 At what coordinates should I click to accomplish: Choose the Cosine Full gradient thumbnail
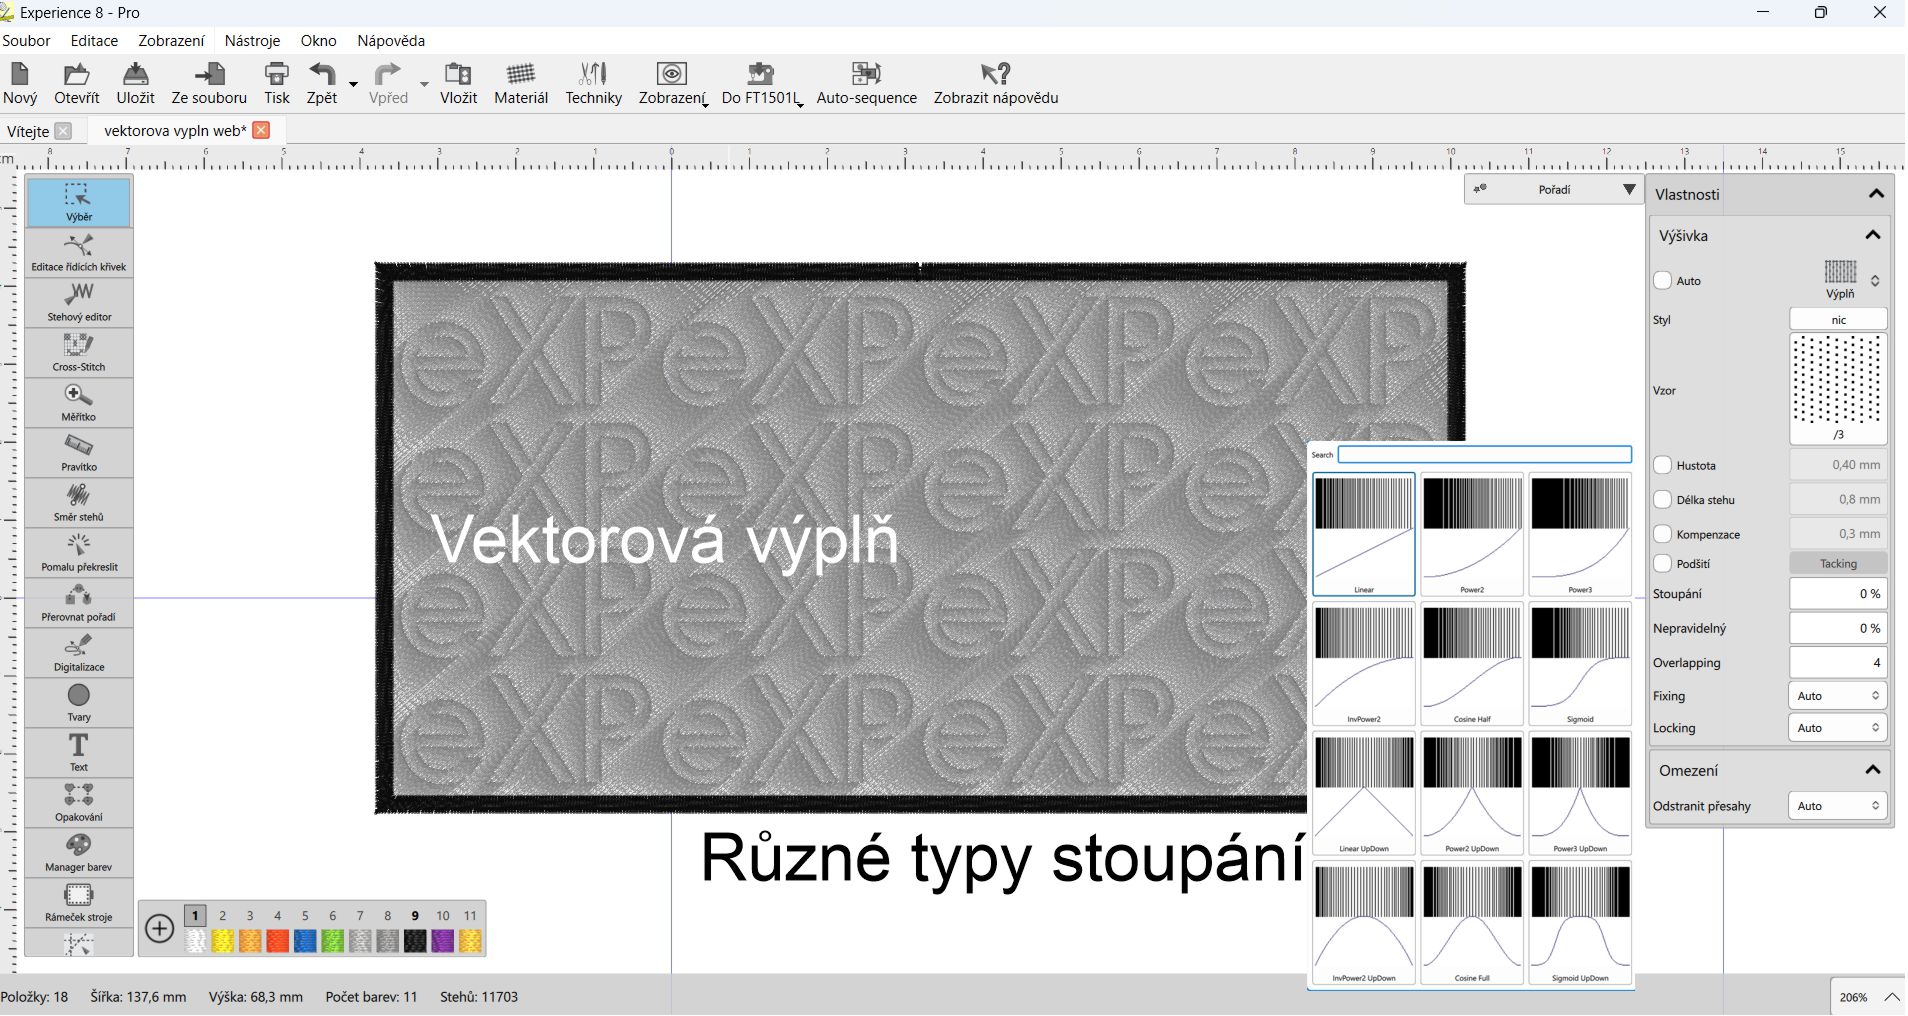click(x=1472, y=923)
